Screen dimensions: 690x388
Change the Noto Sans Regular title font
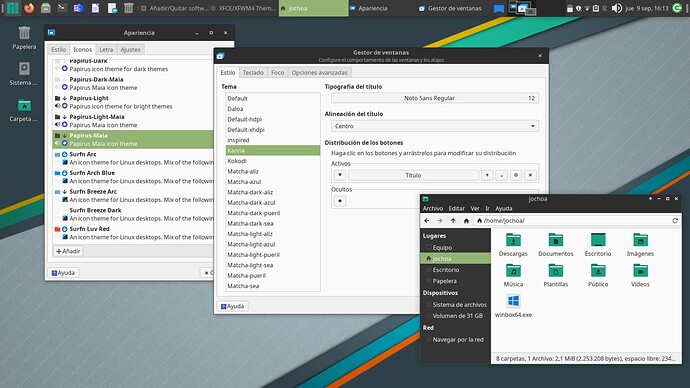pos(435,98)
